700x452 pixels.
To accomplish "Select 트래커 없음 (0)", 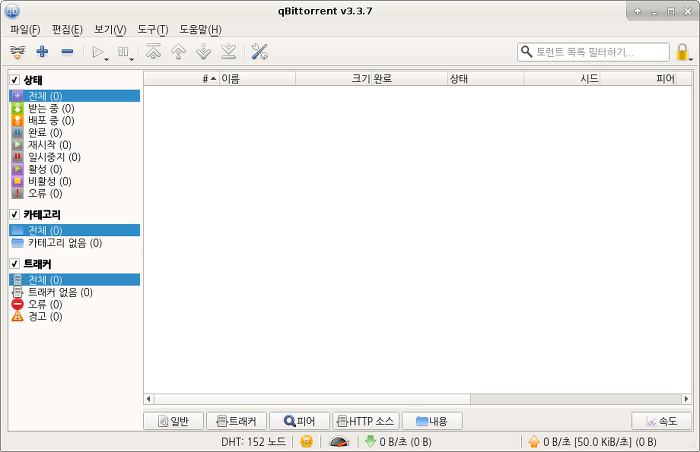I will 74,292.
